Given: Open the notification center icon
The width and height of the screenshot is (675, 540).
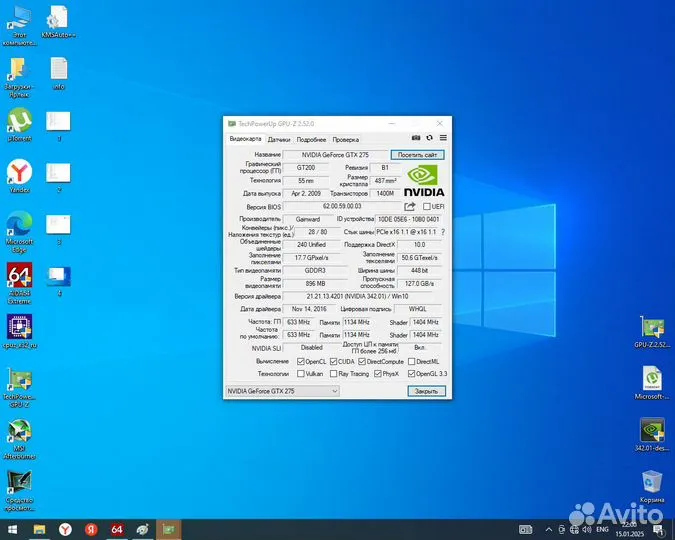Looking at the screenshot, I should (x=659, y=529).
